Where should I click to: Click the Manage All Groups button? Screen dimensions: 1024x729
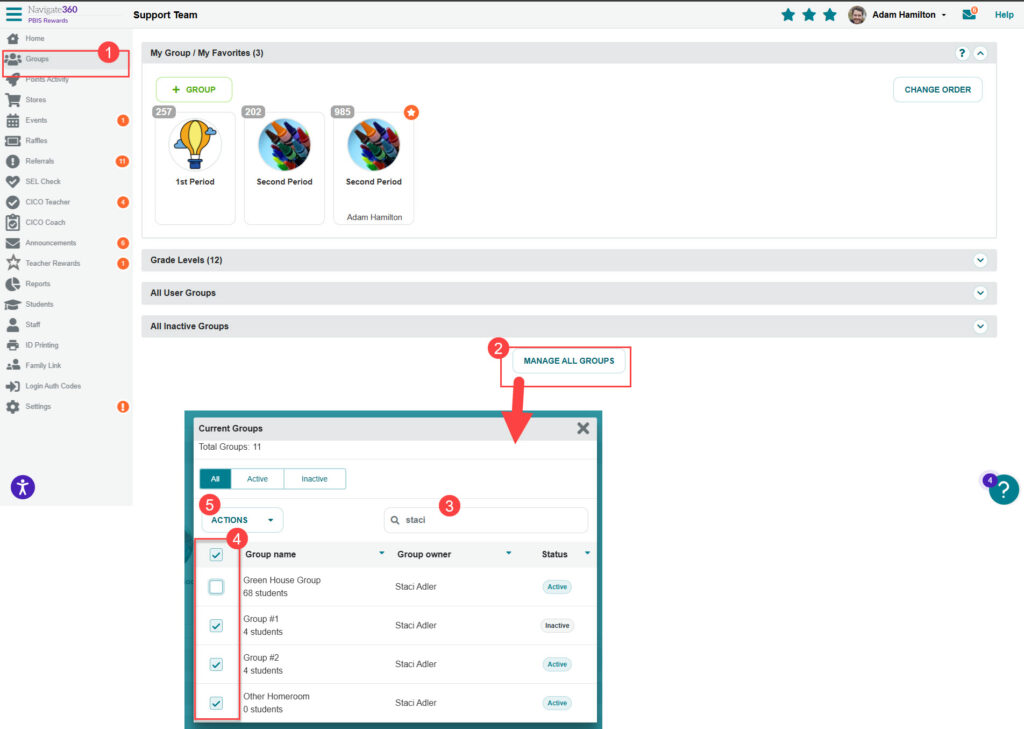(x=569, y=361)
